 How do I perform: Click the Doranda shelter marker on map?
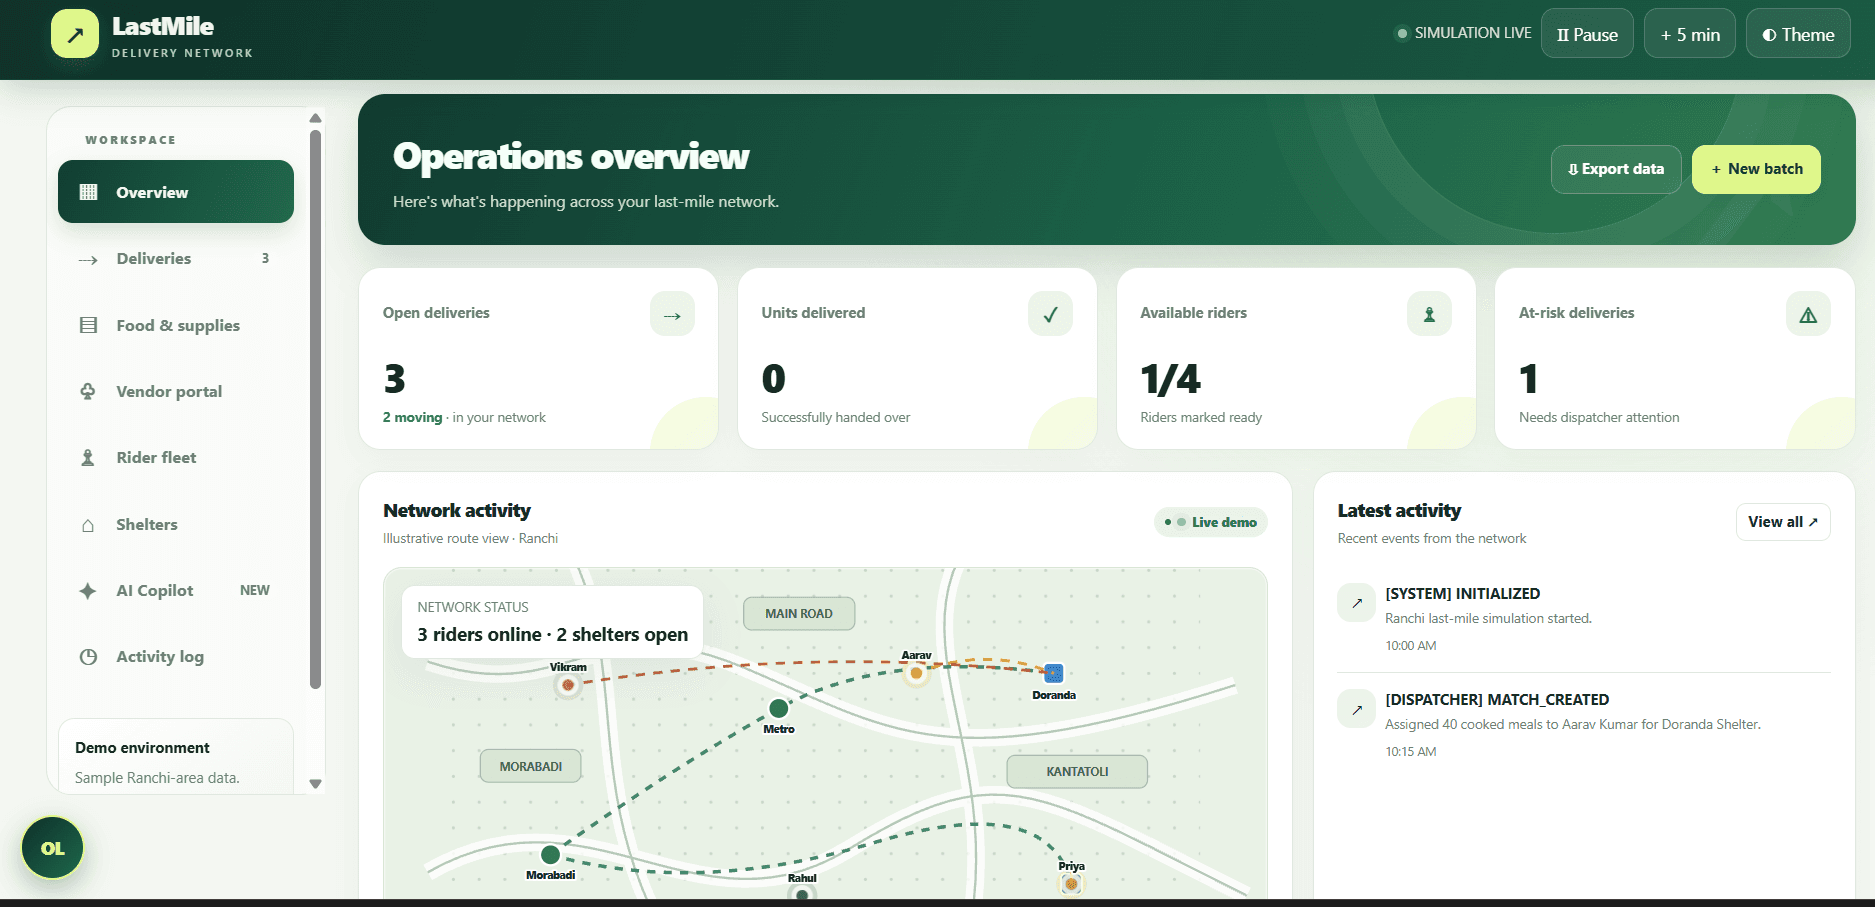1054,673
